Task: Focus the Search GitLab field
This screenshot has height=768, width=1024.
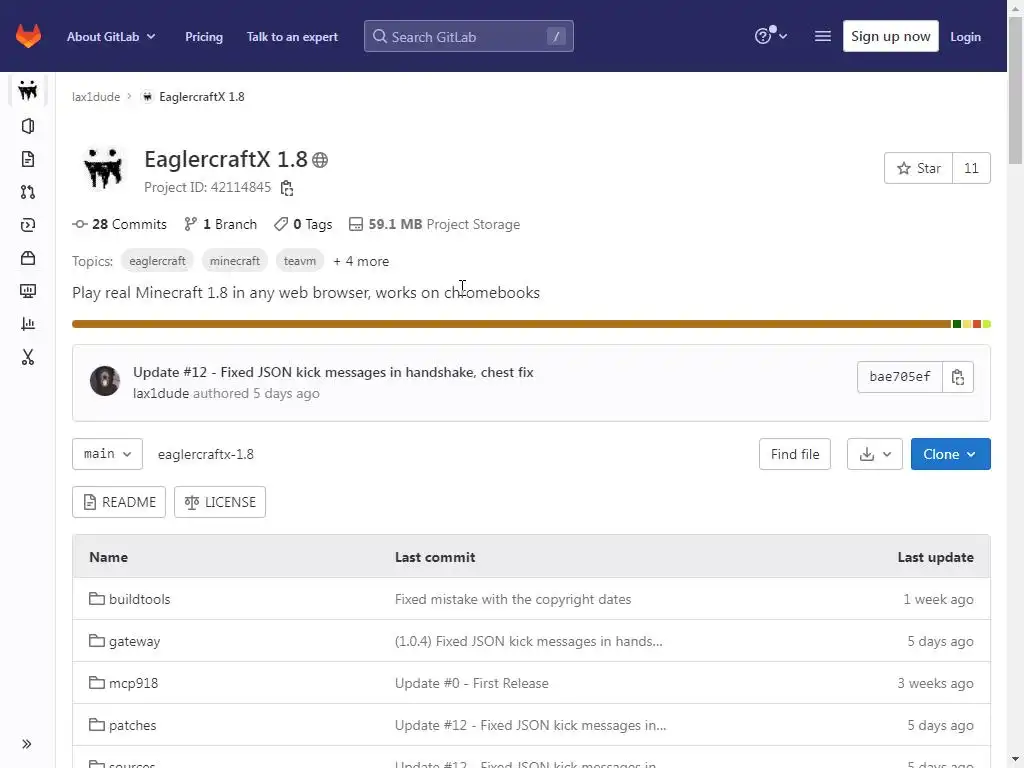Action: coord(468,36)
